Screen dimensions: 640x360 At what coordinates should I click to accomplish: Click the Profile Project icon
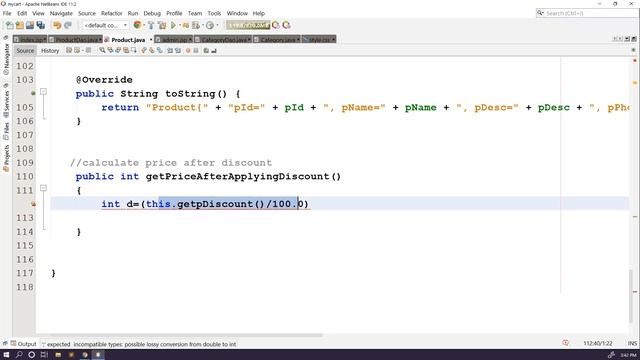(196, 25)
